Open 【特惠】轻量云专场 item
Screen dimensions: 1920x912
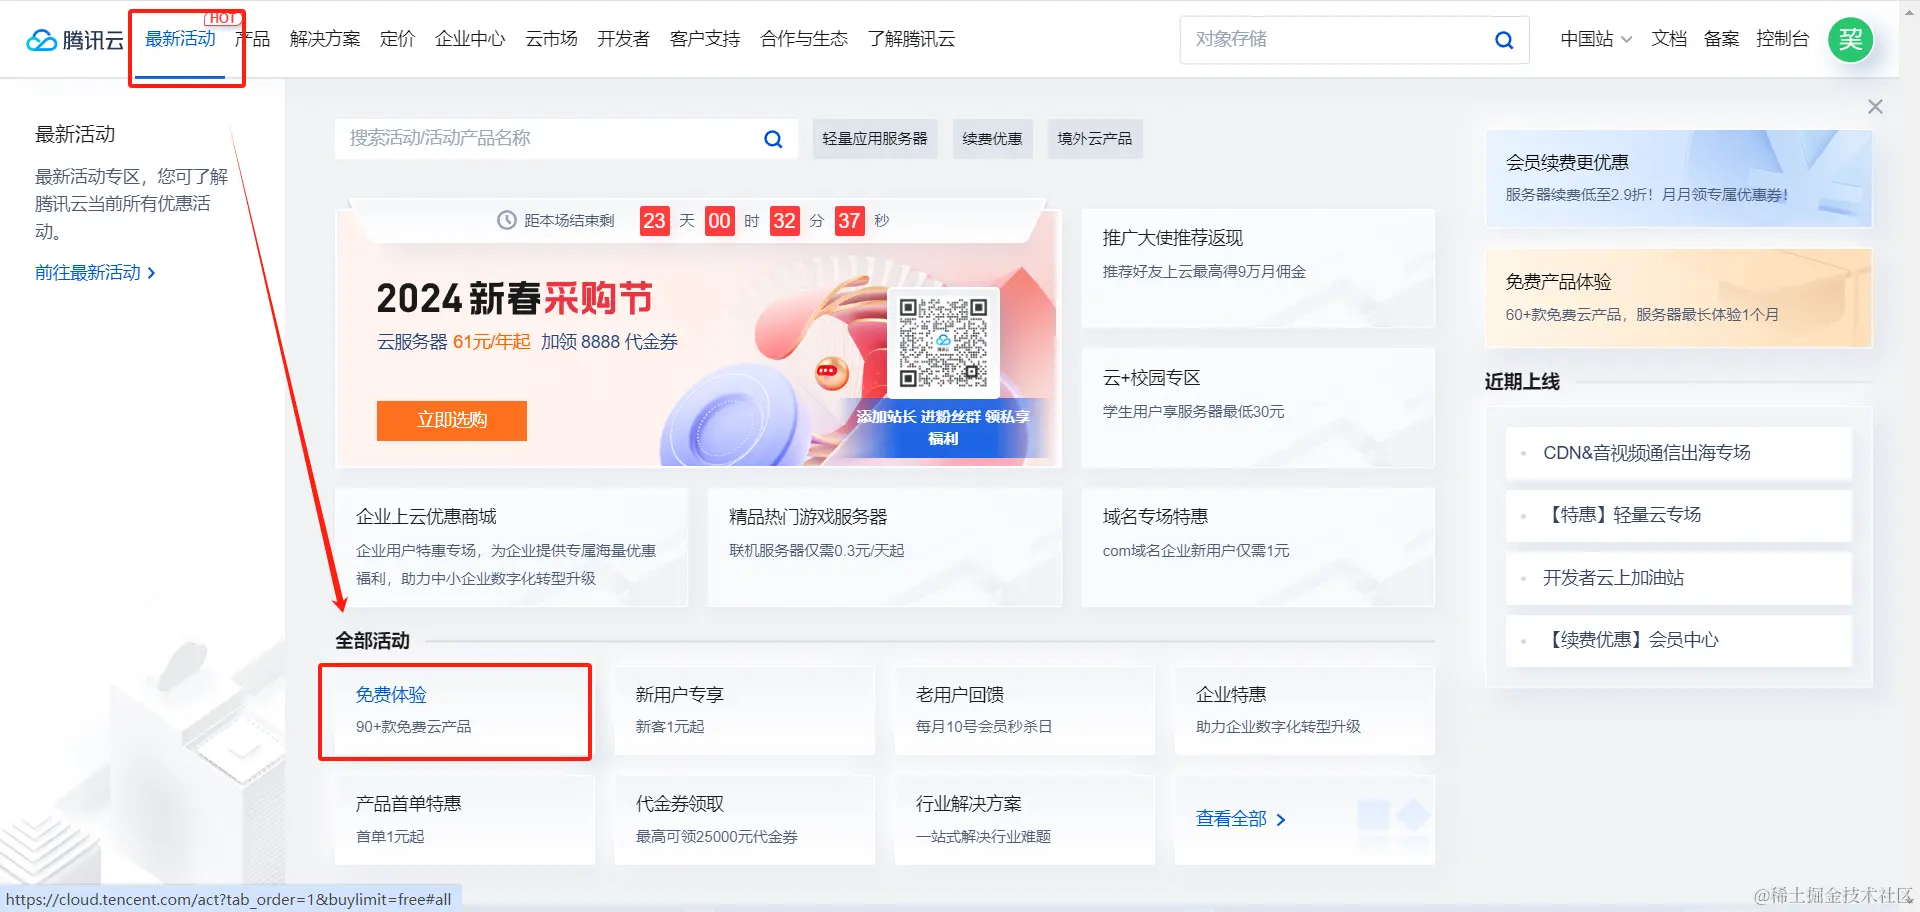point(1679,515)
